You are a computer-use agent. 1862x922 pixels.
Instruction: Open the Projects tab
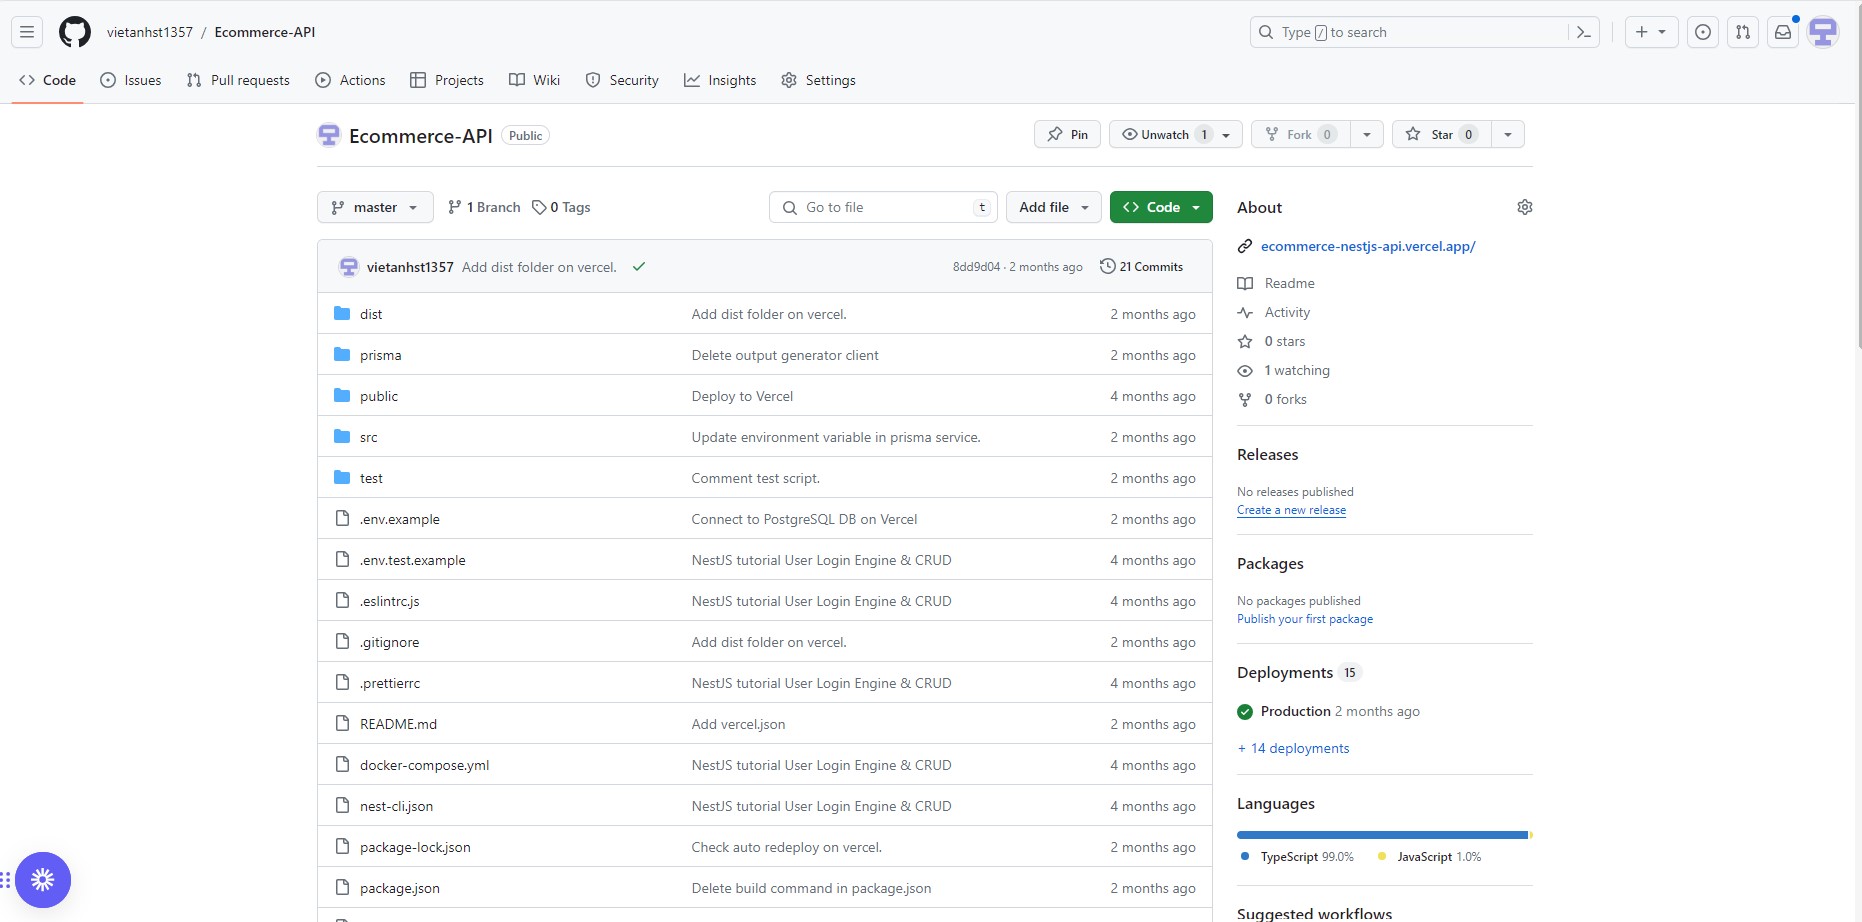pyautogui.click(x=447, y=80)
